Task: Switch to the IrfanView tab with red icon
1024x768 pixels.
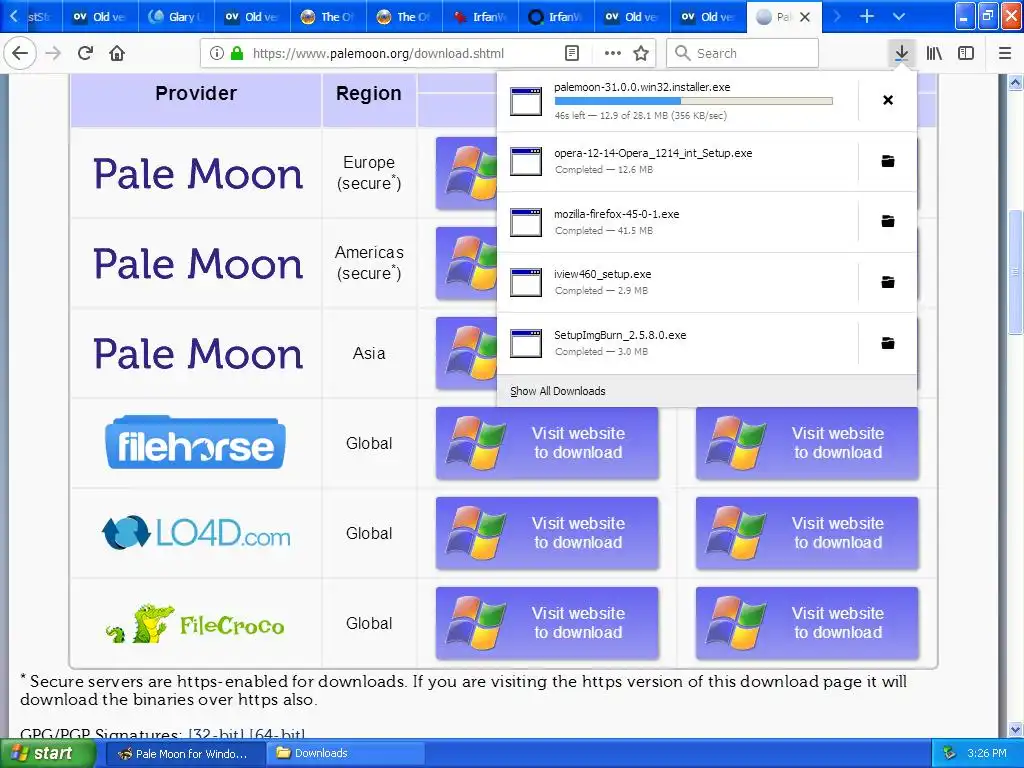Action: 481,17
